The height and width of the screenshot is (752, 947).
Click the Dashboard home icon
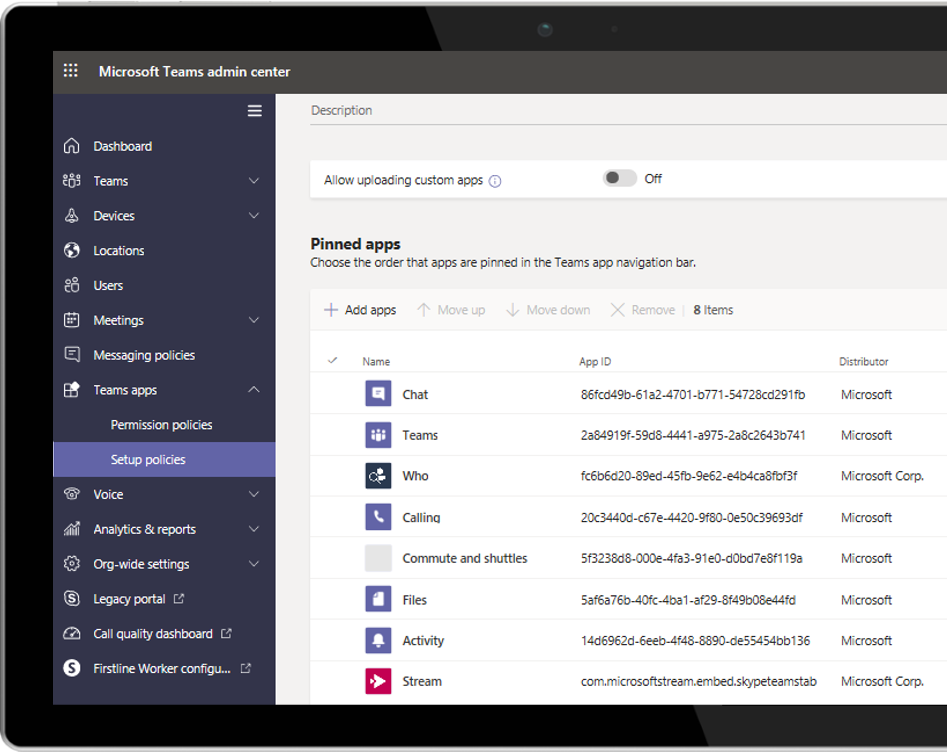(x=71, y=146)
